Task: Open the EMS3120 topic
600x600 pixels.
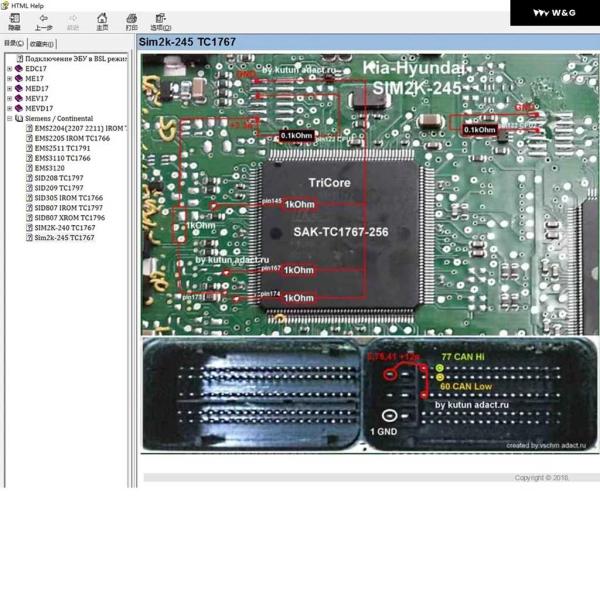Action: (x=49, y=168)
